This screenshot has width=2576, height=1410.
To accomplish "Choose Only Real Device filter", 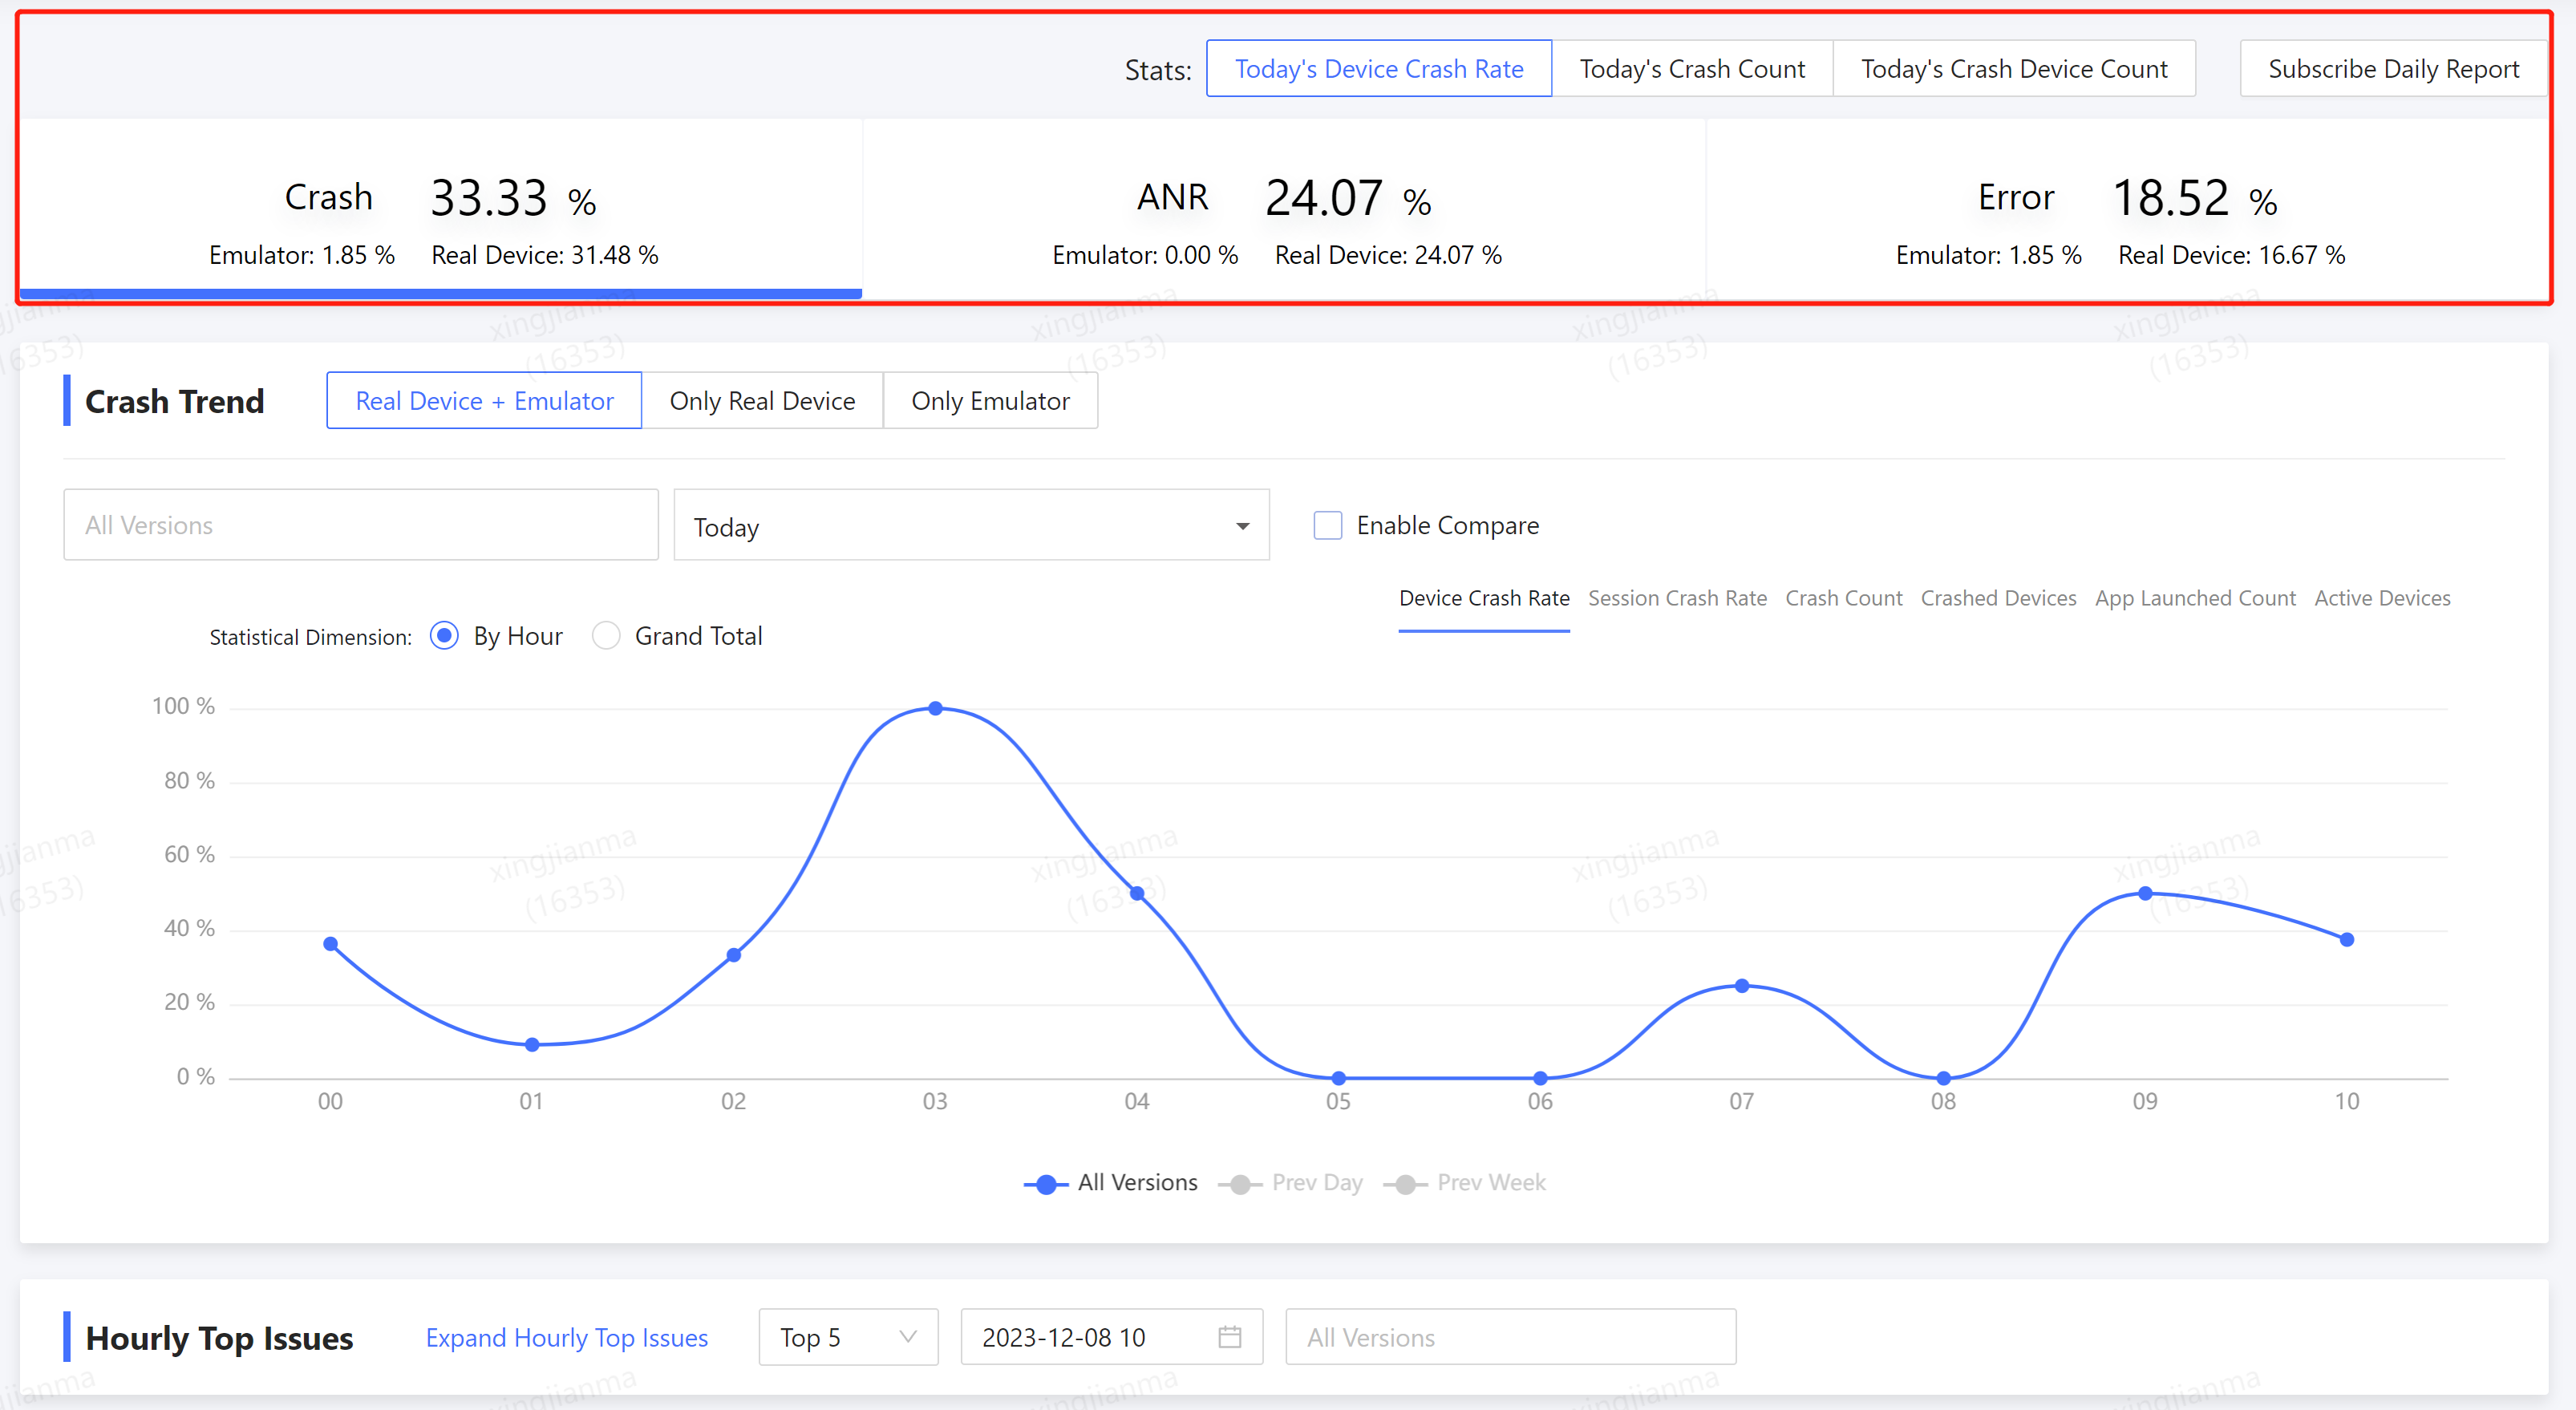I will [x=762, y=401].
